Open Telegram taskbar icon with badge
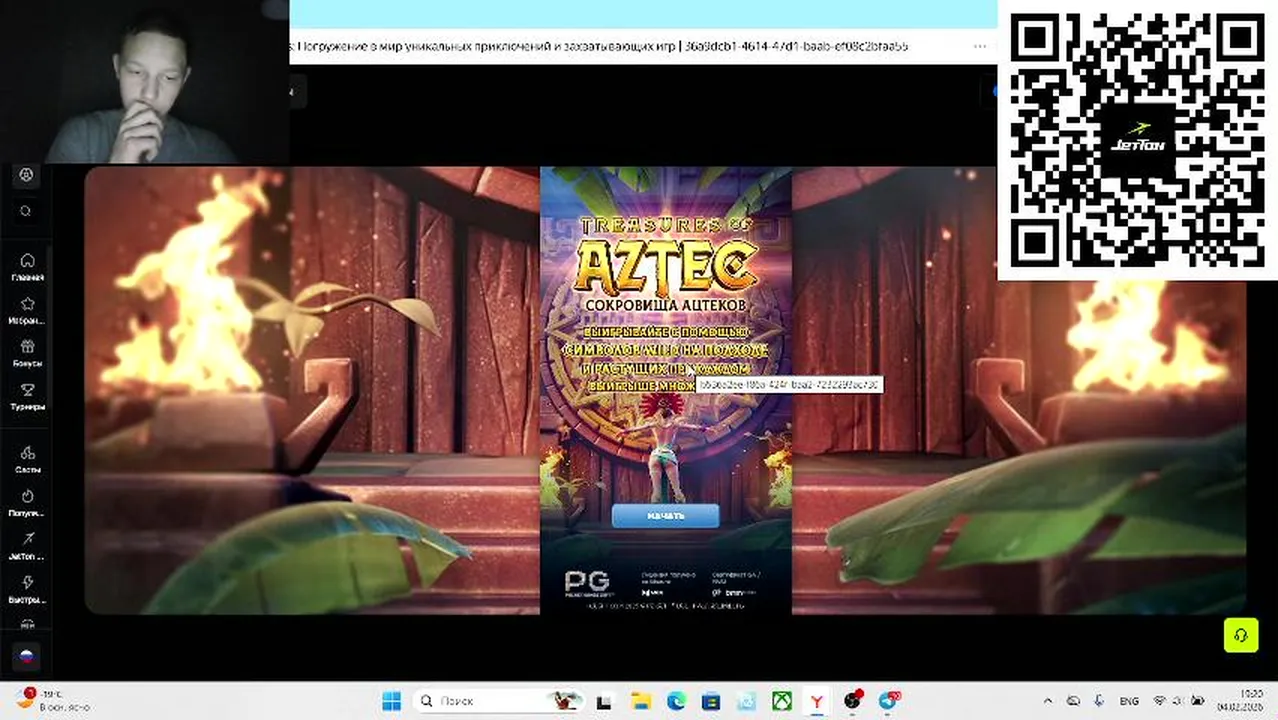Screen dimensions: 1278x720 tap(888, 700)
